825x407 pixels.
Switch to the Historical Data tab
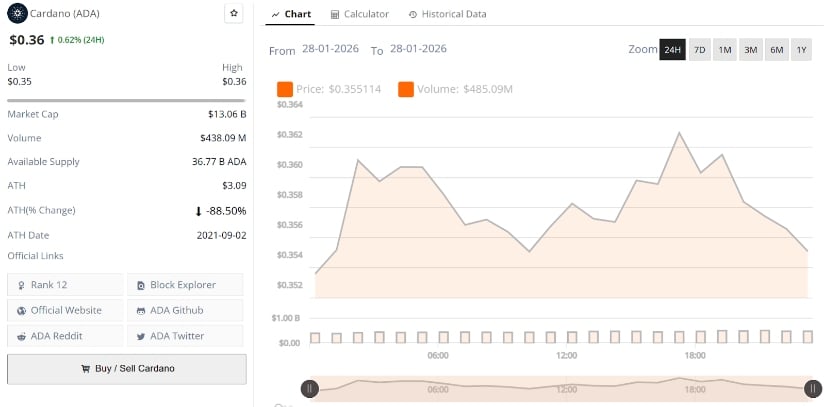447,14
